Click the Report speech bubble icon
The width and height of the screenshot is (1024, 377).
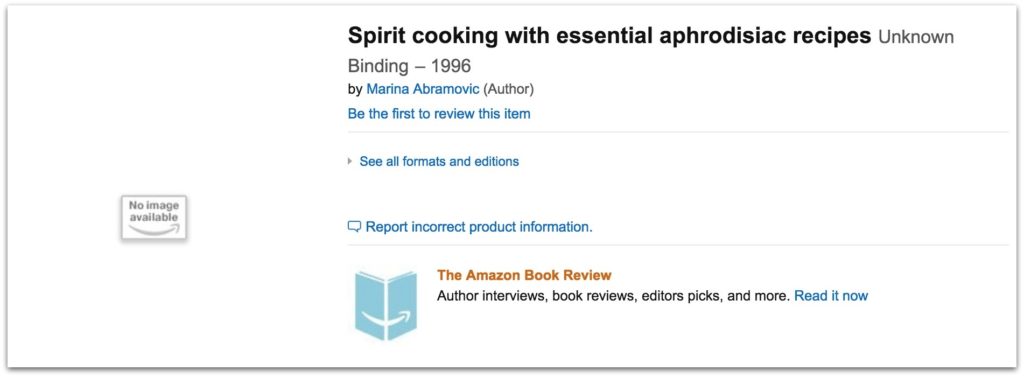(354, 227)
